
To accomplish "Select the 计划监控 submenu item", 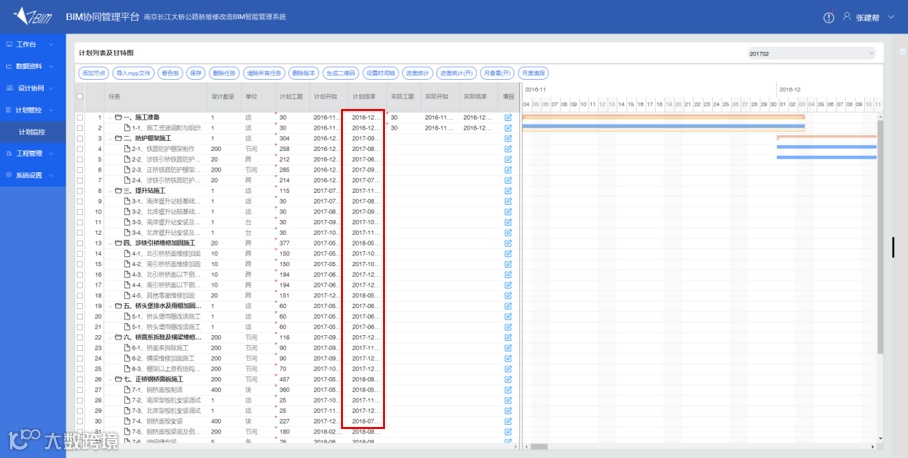I will coord(33,132).
